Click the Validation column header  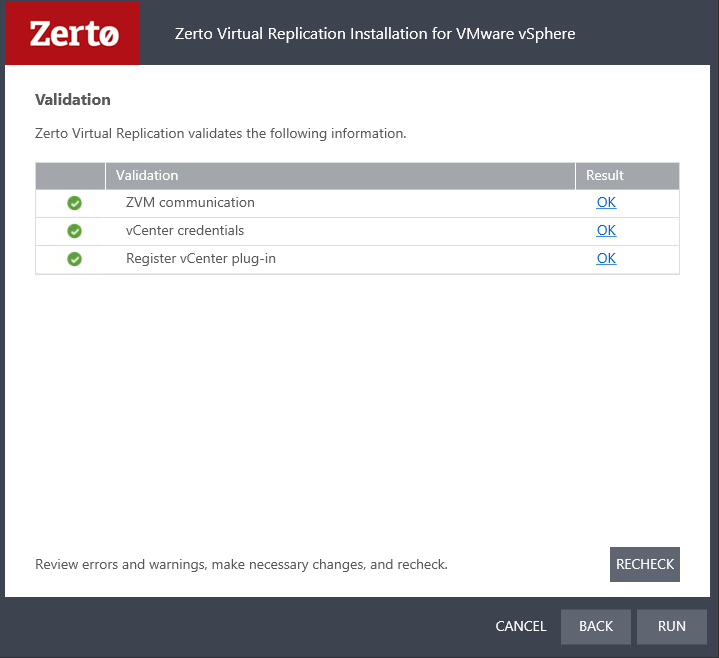tap(147, 175)
